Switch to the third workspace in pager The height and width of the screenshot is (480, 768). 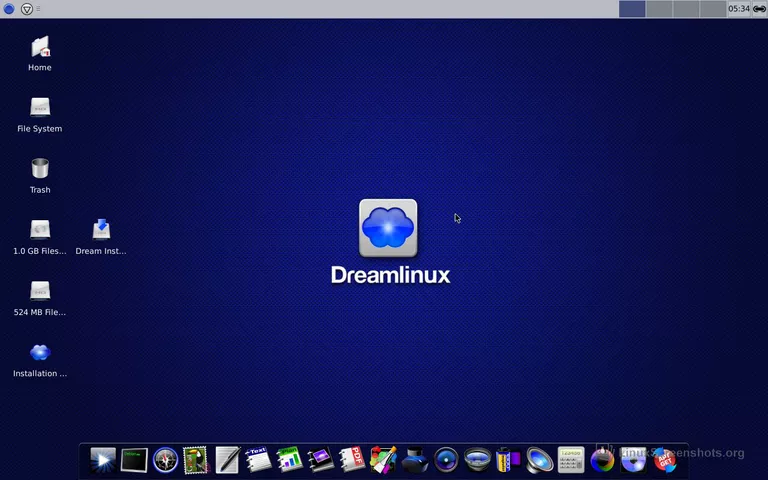point(686,9)
